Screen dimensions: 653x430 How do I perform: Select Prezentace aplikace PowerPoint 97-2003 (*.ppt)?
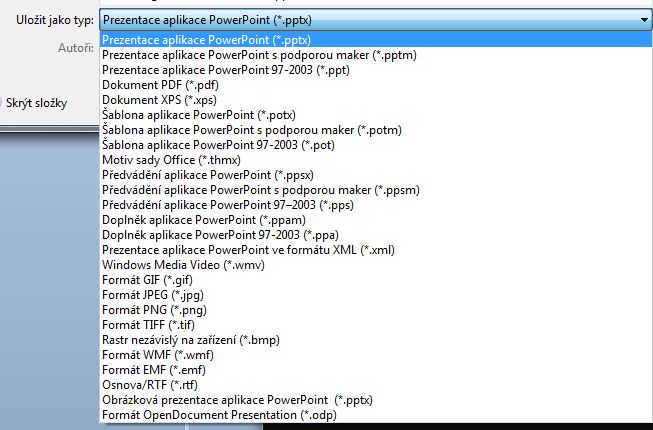click(x=376, y=70)
